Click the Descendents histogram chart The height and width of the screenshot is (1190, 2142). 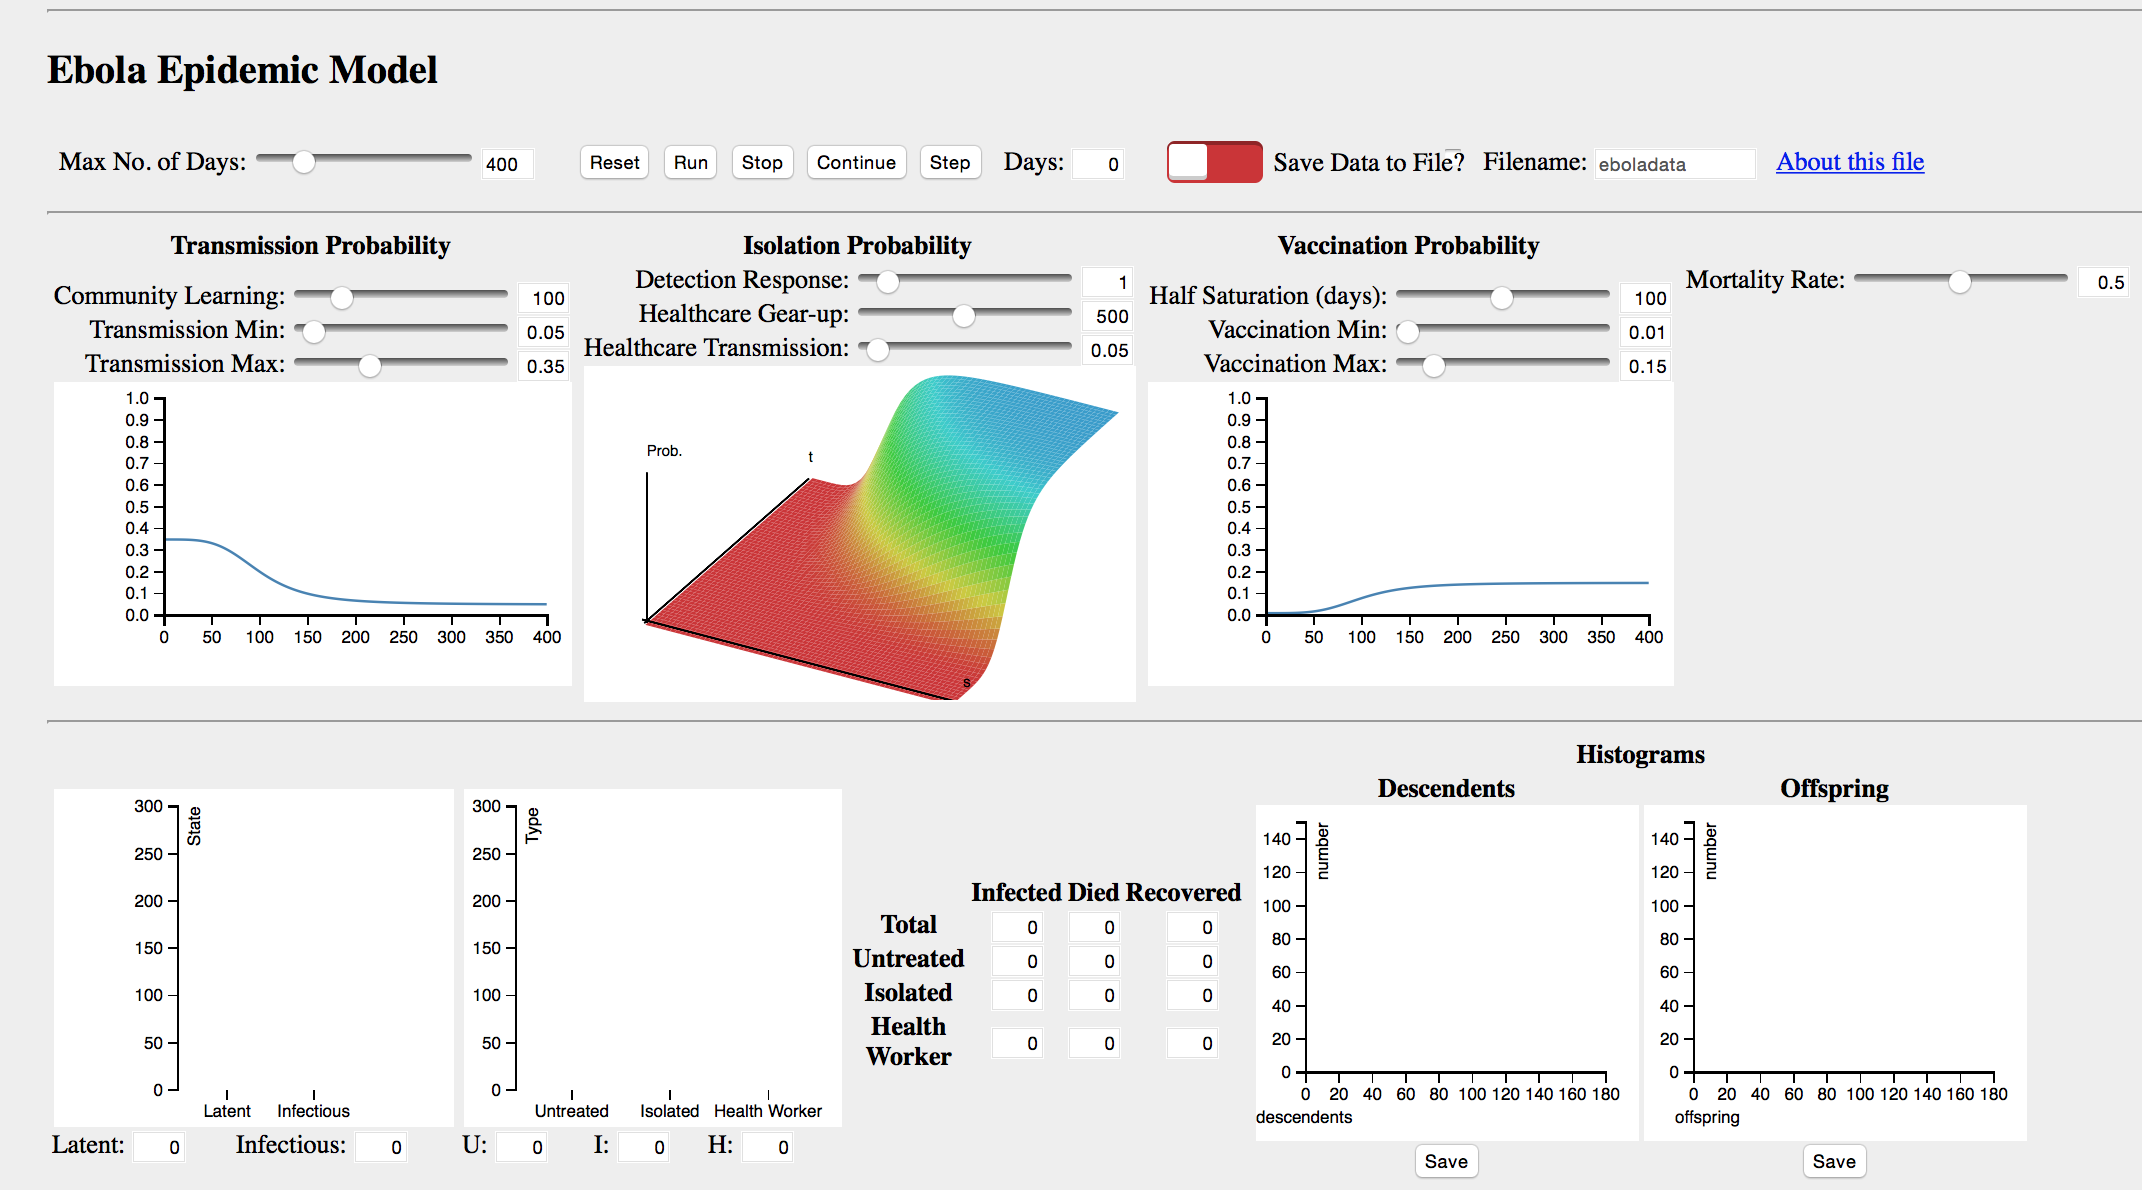tap(1447, 972)
